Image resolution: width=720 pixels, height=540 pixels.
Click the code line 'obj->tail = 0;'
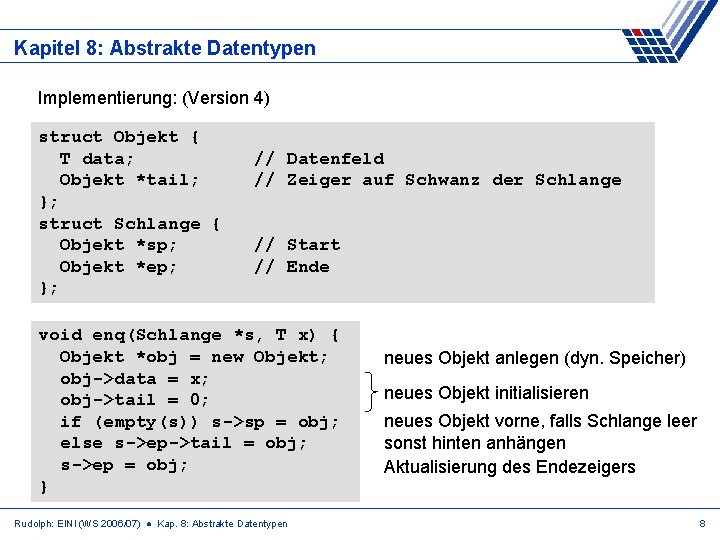pyautogui.click(x=134, y=400)
